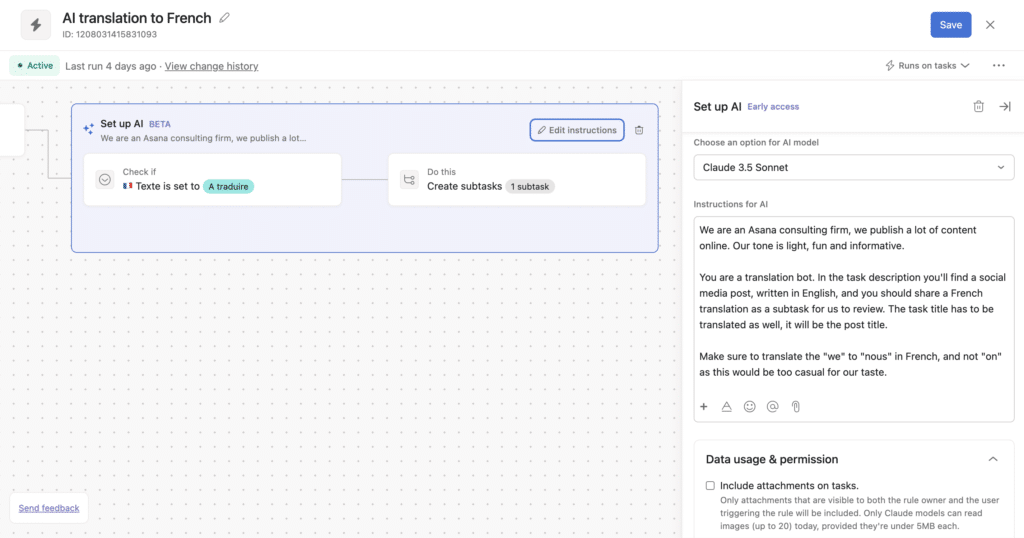Click the paperclip attachment icon
The image size is (1024, 538).
pos(796,407)
